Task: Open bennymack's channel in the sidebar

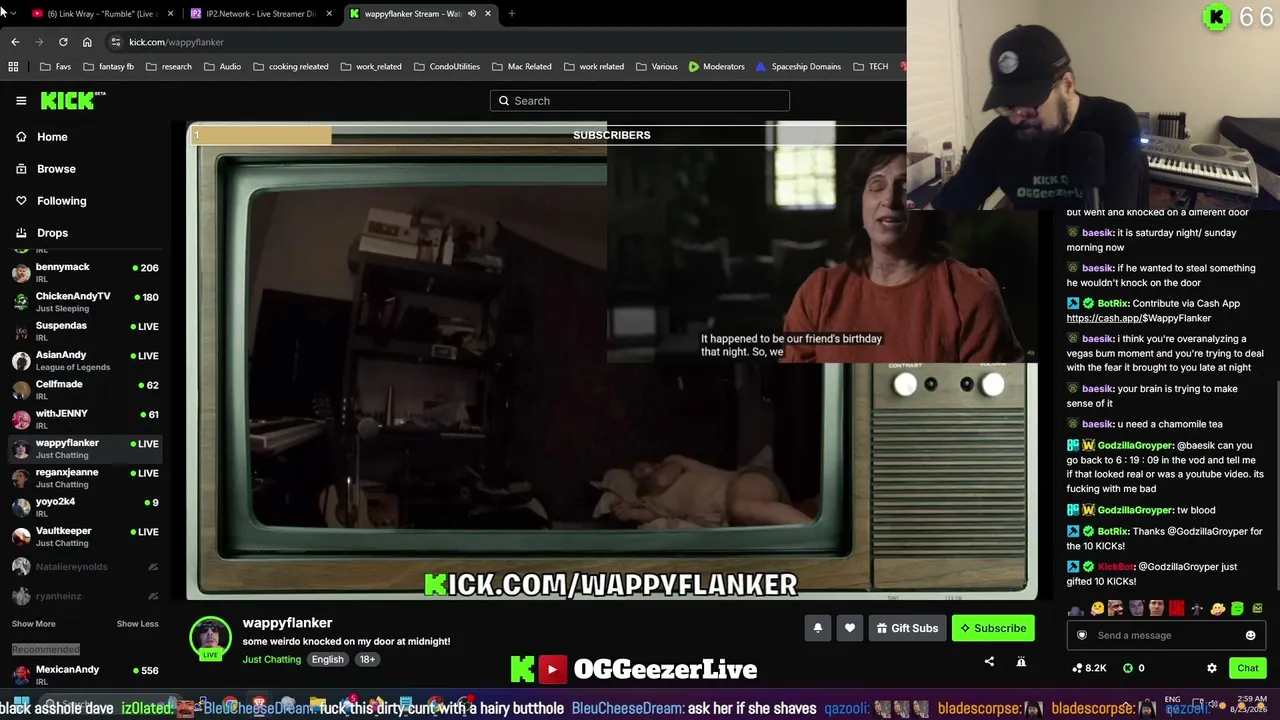Action: coord(86,272)
